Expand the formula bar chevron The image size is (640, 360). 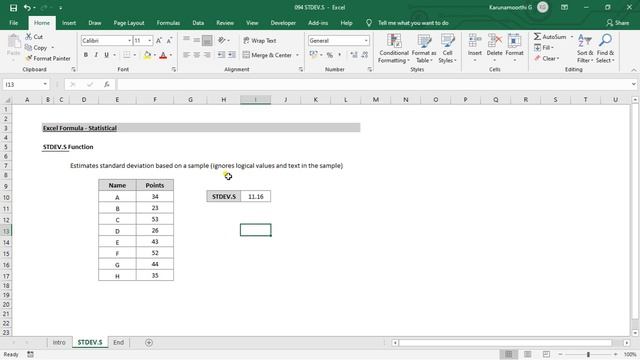tap(633, 84)
